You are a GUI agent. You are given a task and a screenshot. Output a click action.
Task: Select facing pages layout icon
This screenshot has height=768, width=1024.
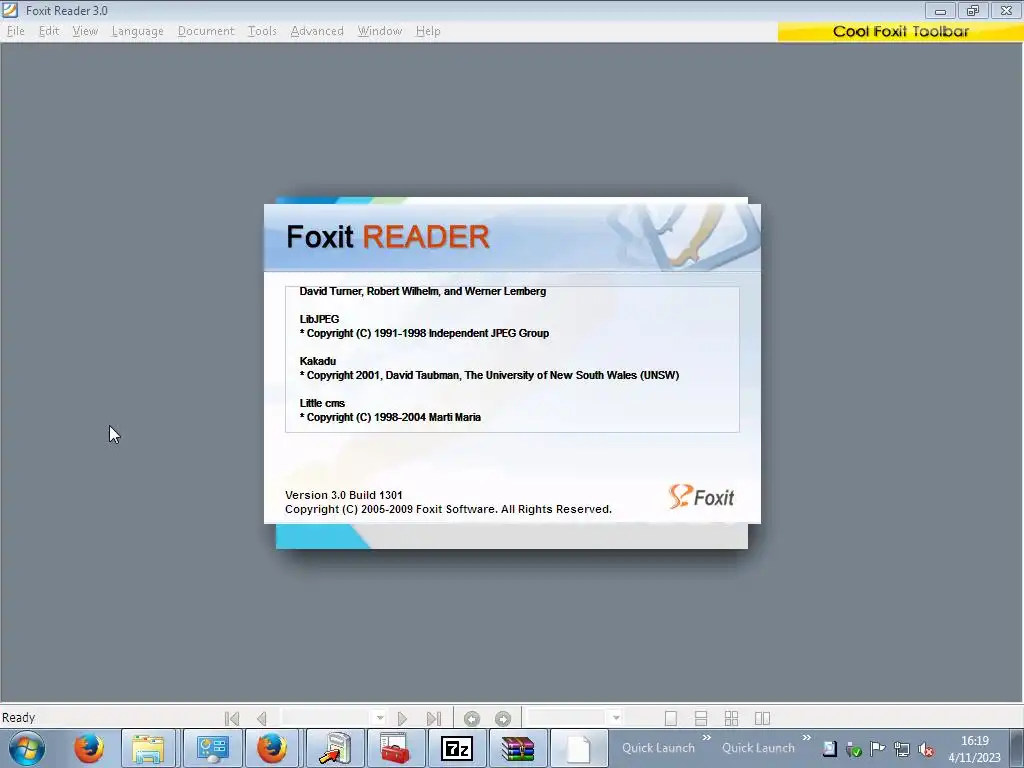pyautogui.click(x=762, y=718)
